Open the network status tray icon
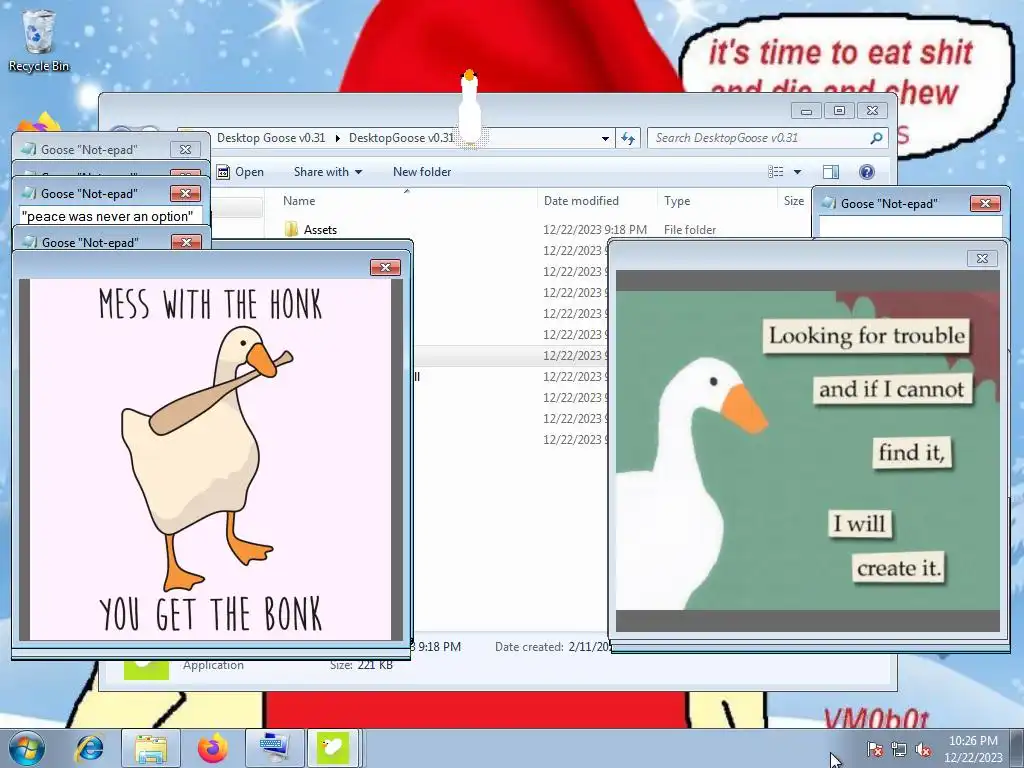The width and height of the screenshot is (1024, 768). (899, 749)
